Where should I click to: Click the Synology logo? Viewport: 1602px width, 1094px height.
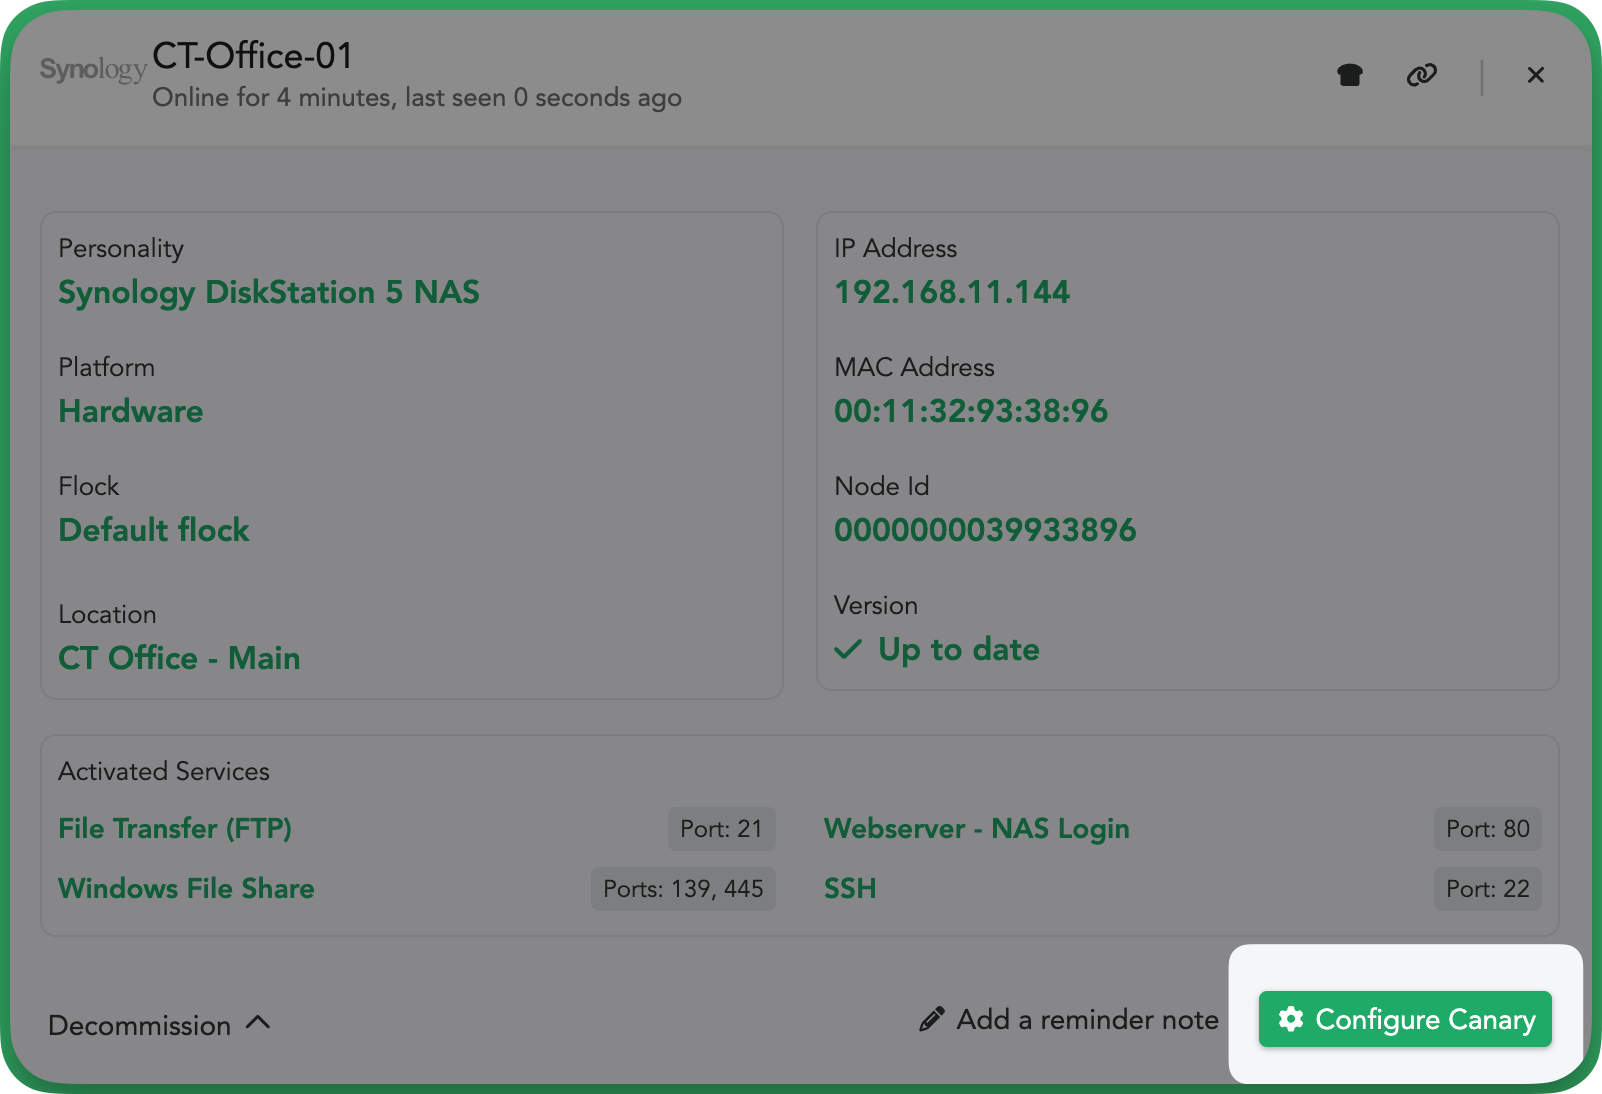(93, 69)
